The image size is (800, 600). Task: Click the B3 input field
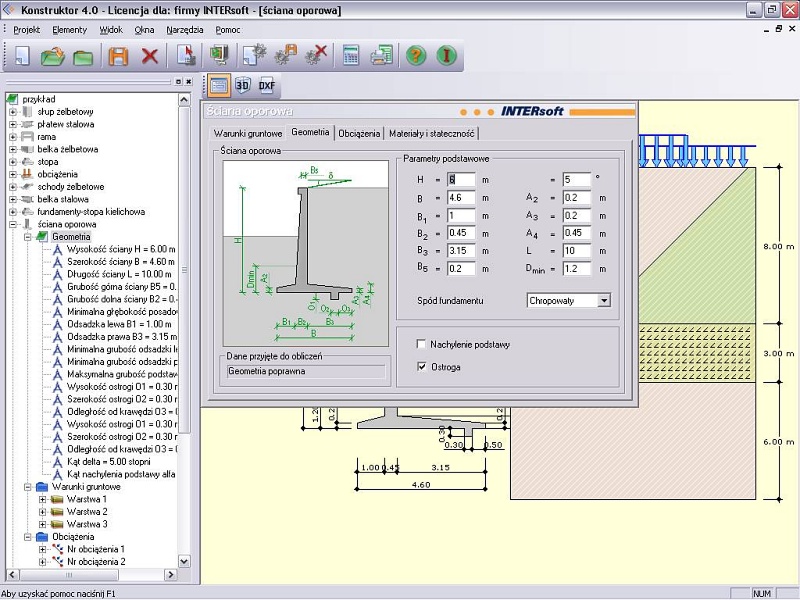(x=461, y=251)
